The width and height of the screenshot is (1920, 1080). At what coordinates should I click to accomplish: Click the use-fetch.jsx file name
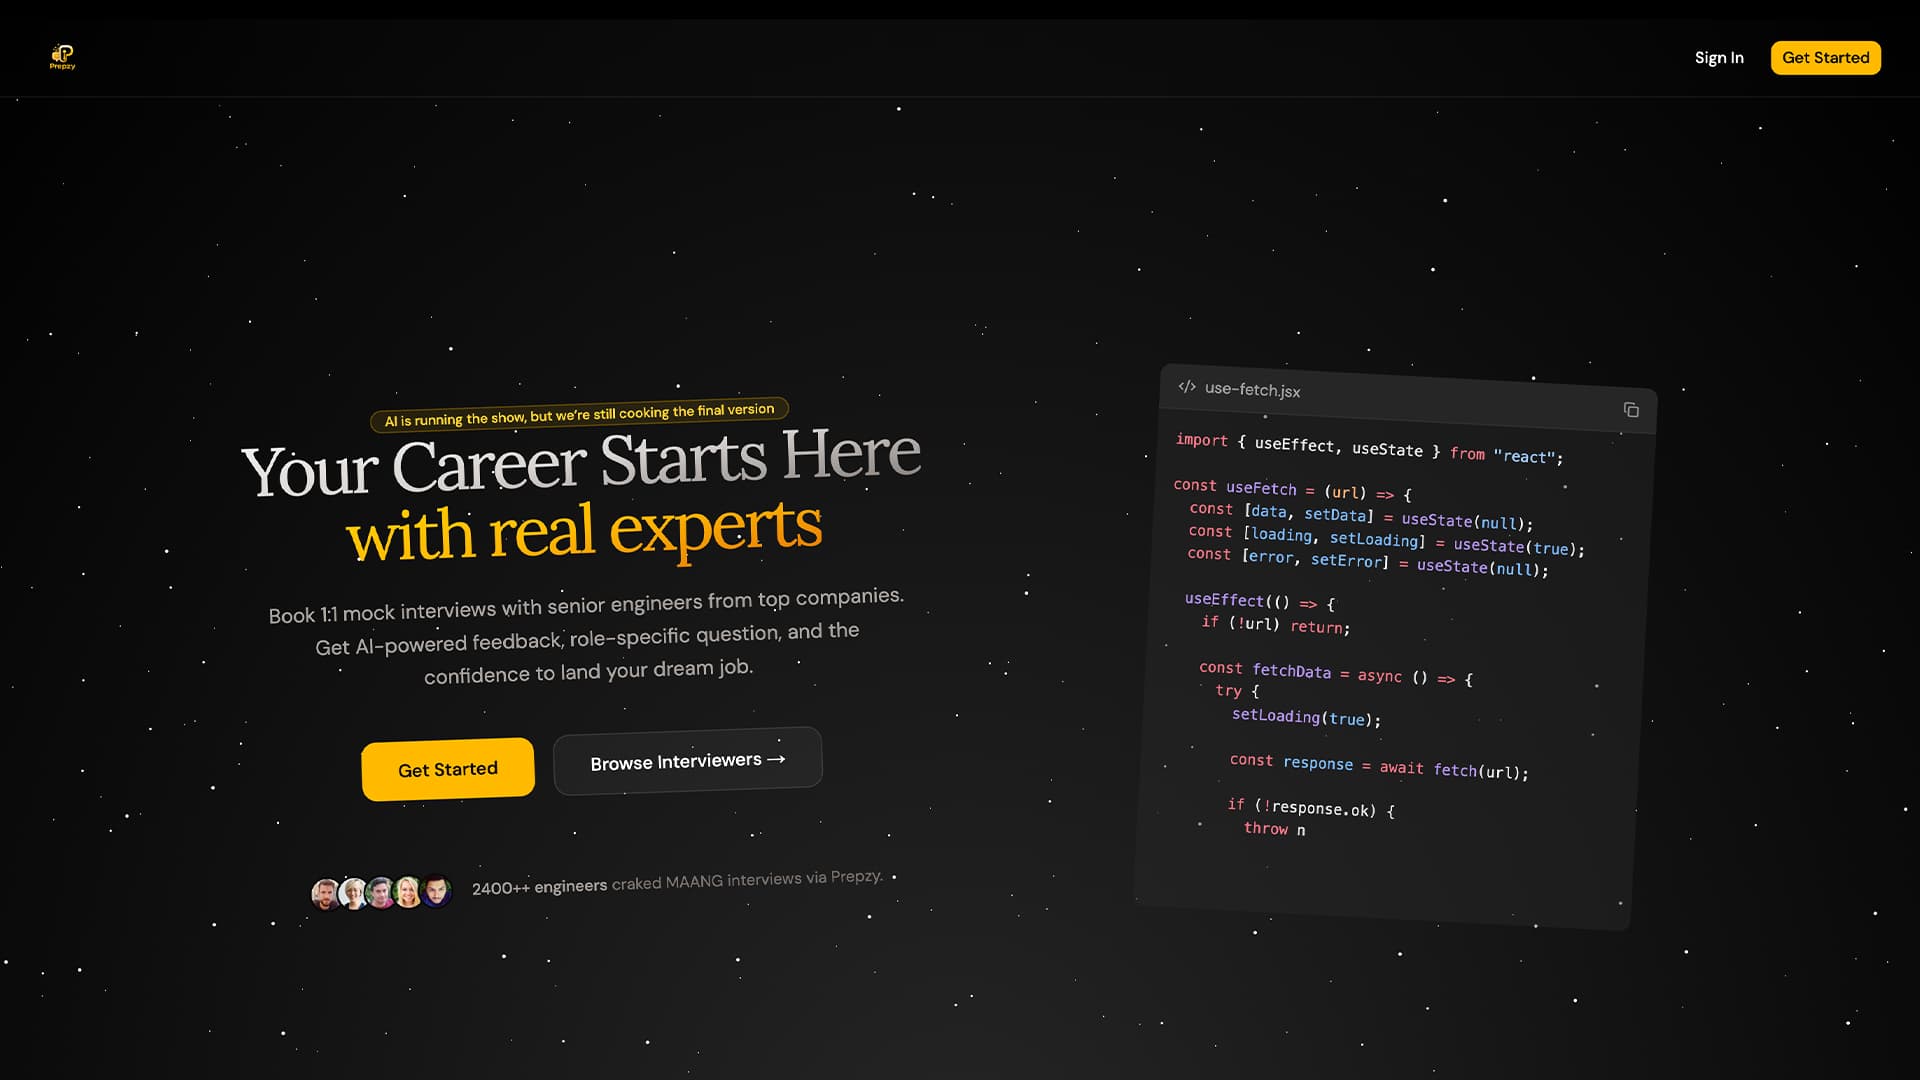[x=1253, y=389]
